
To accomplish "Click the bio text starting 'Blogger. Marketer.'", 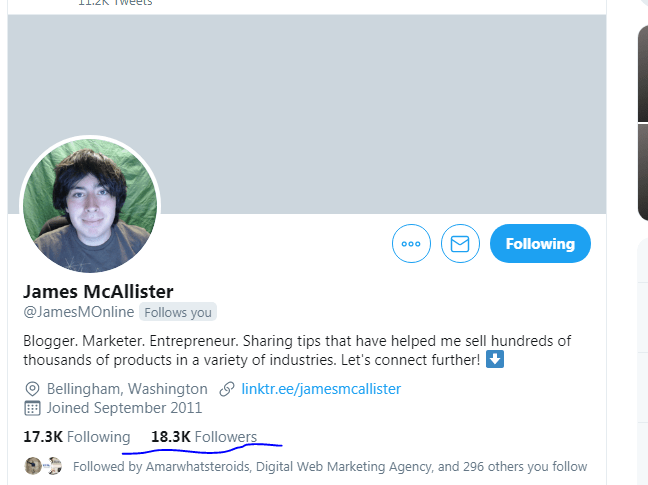I will pos(297,350).
